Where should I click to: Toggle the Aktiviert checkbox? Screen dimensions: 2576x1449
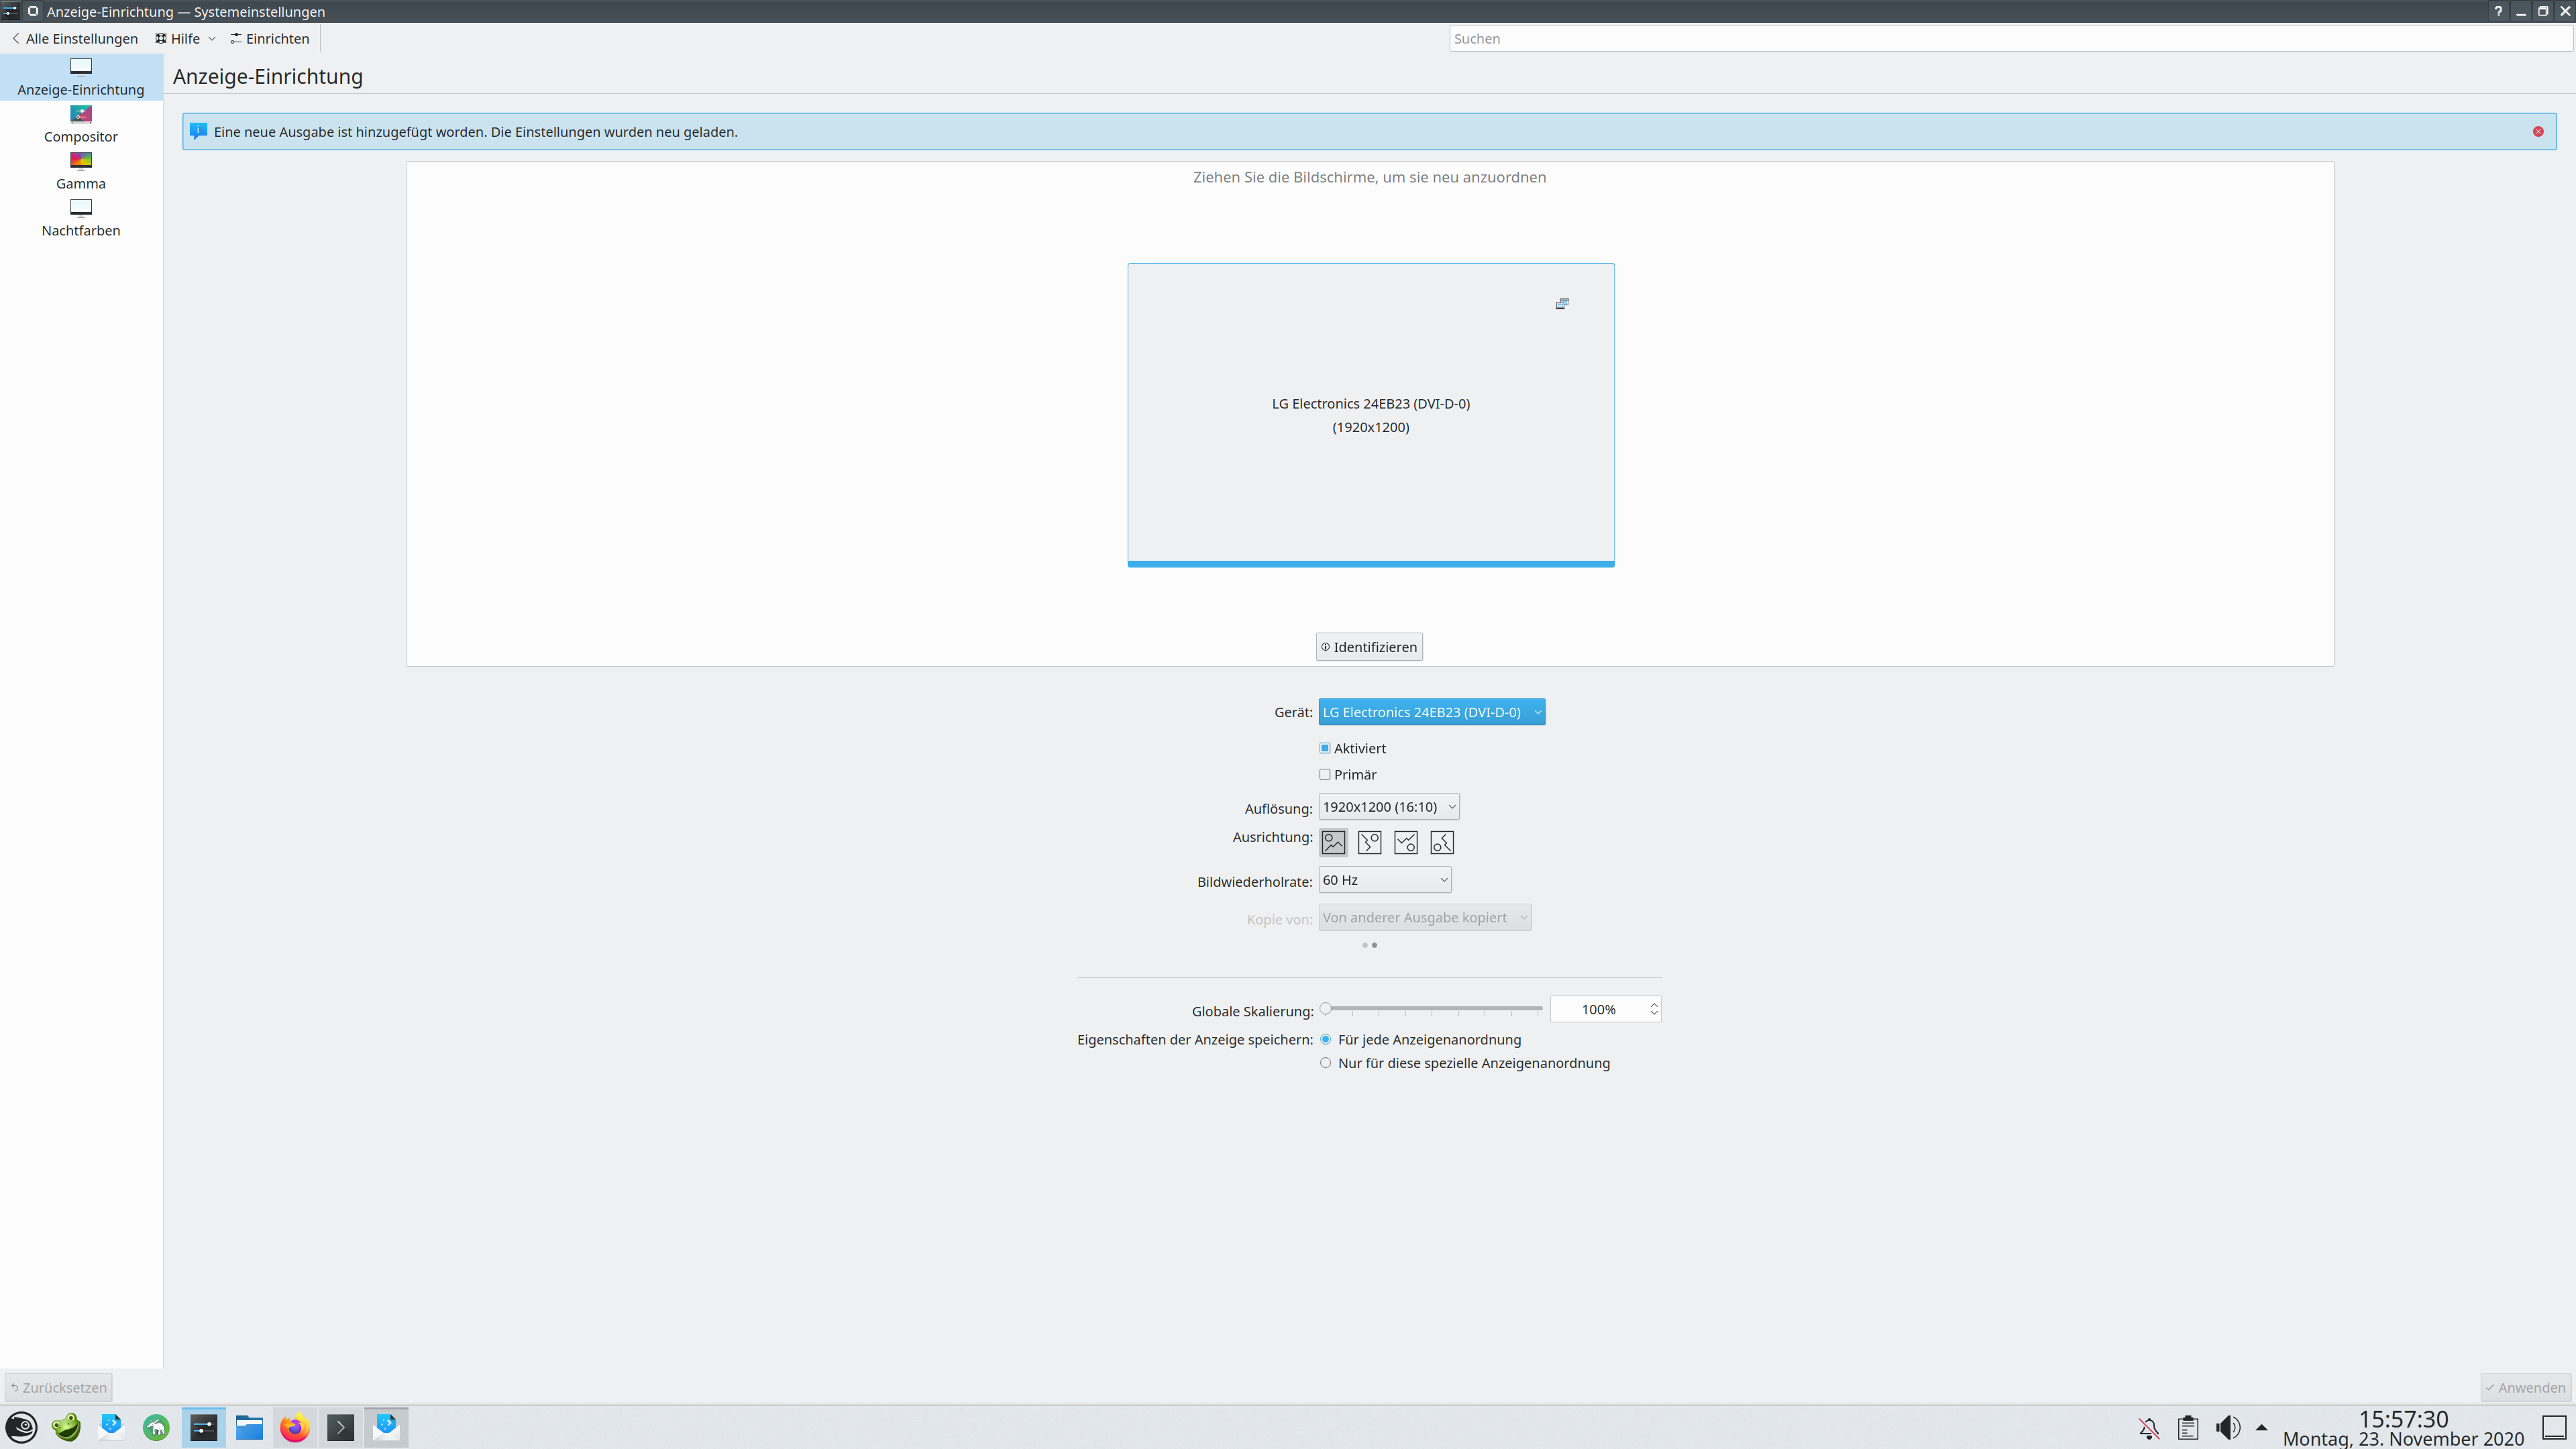click(x=1325, y=748)
